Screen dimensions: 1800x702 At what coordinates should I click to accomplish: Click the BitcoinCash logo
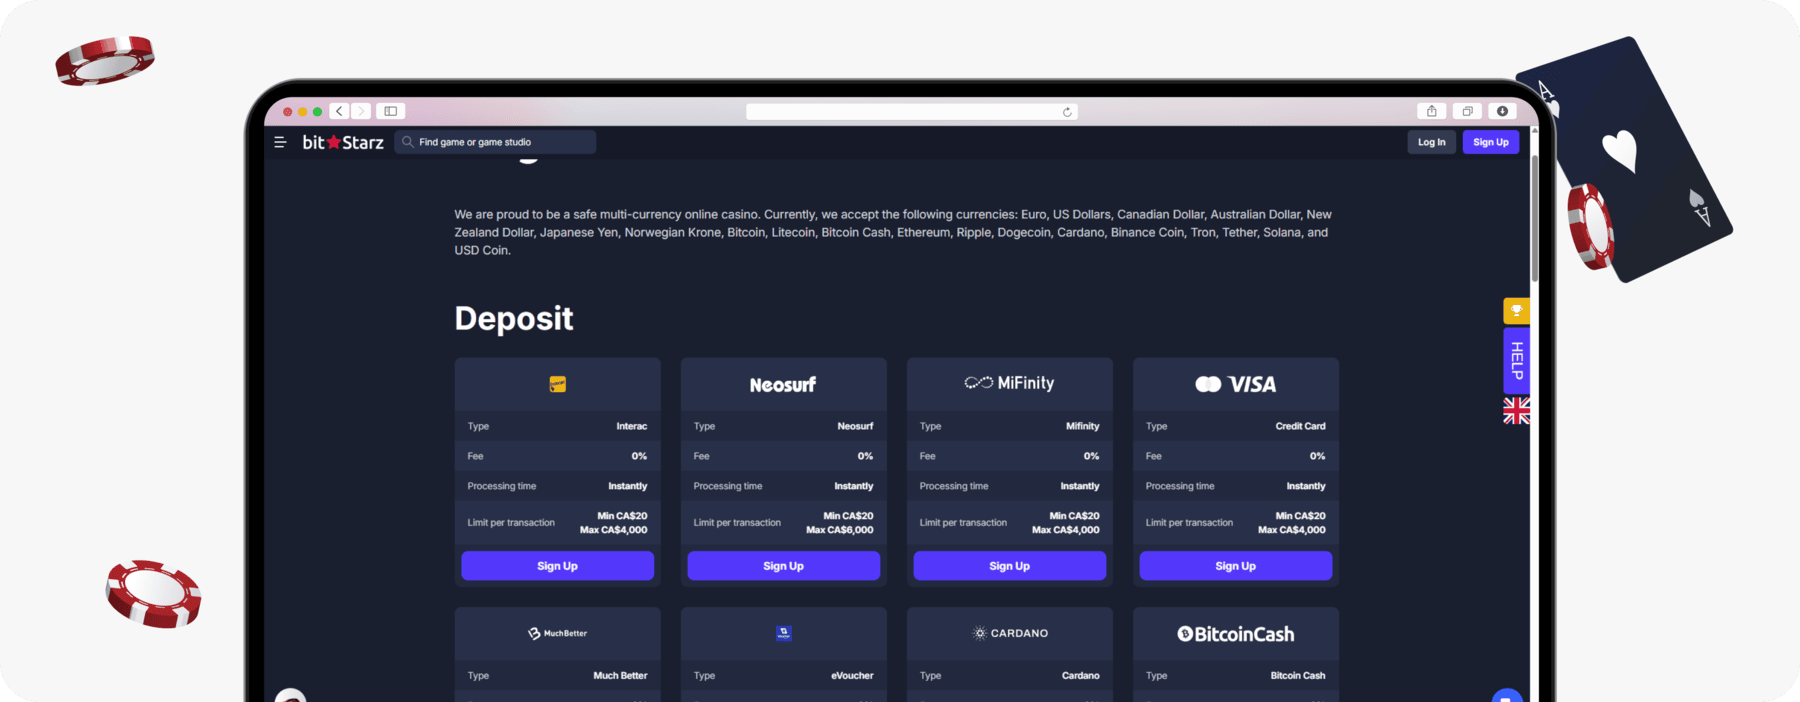coord(1235,634)
